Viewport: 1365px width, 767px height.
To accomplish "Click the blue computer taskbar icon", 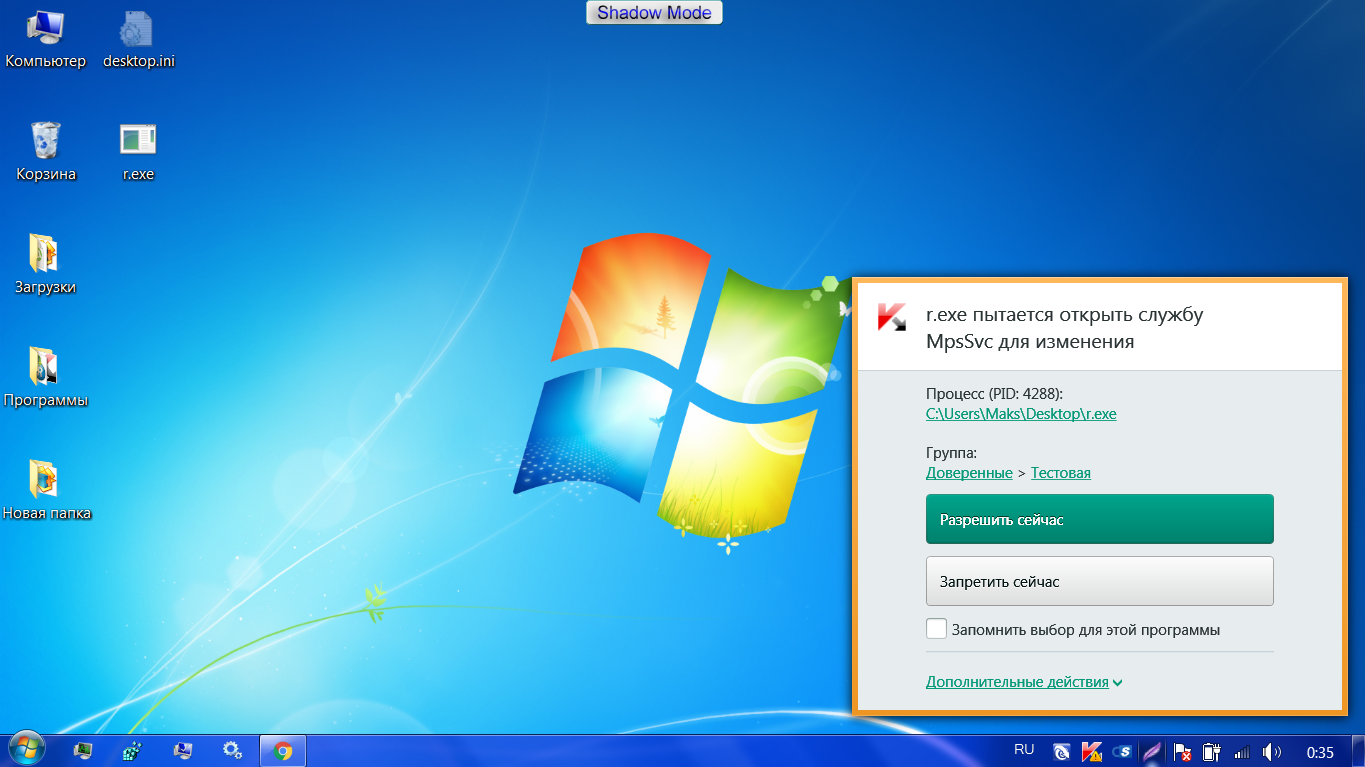I will pyautogui.click(x=182, y=750).
